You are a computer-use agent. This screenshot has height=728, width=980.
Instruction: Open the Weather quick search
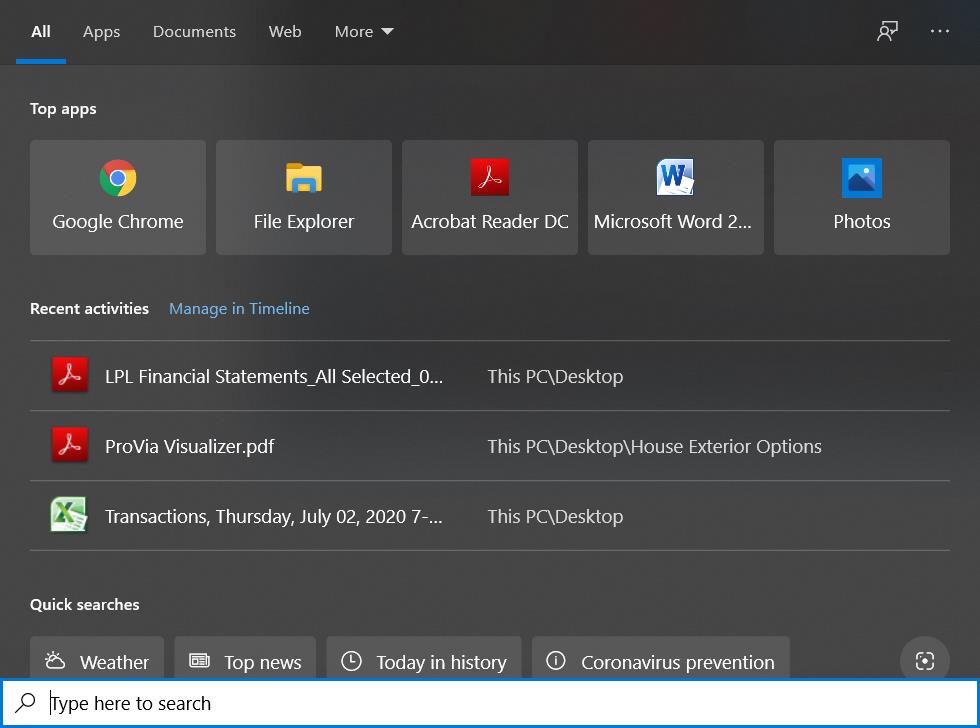point(97,659)
